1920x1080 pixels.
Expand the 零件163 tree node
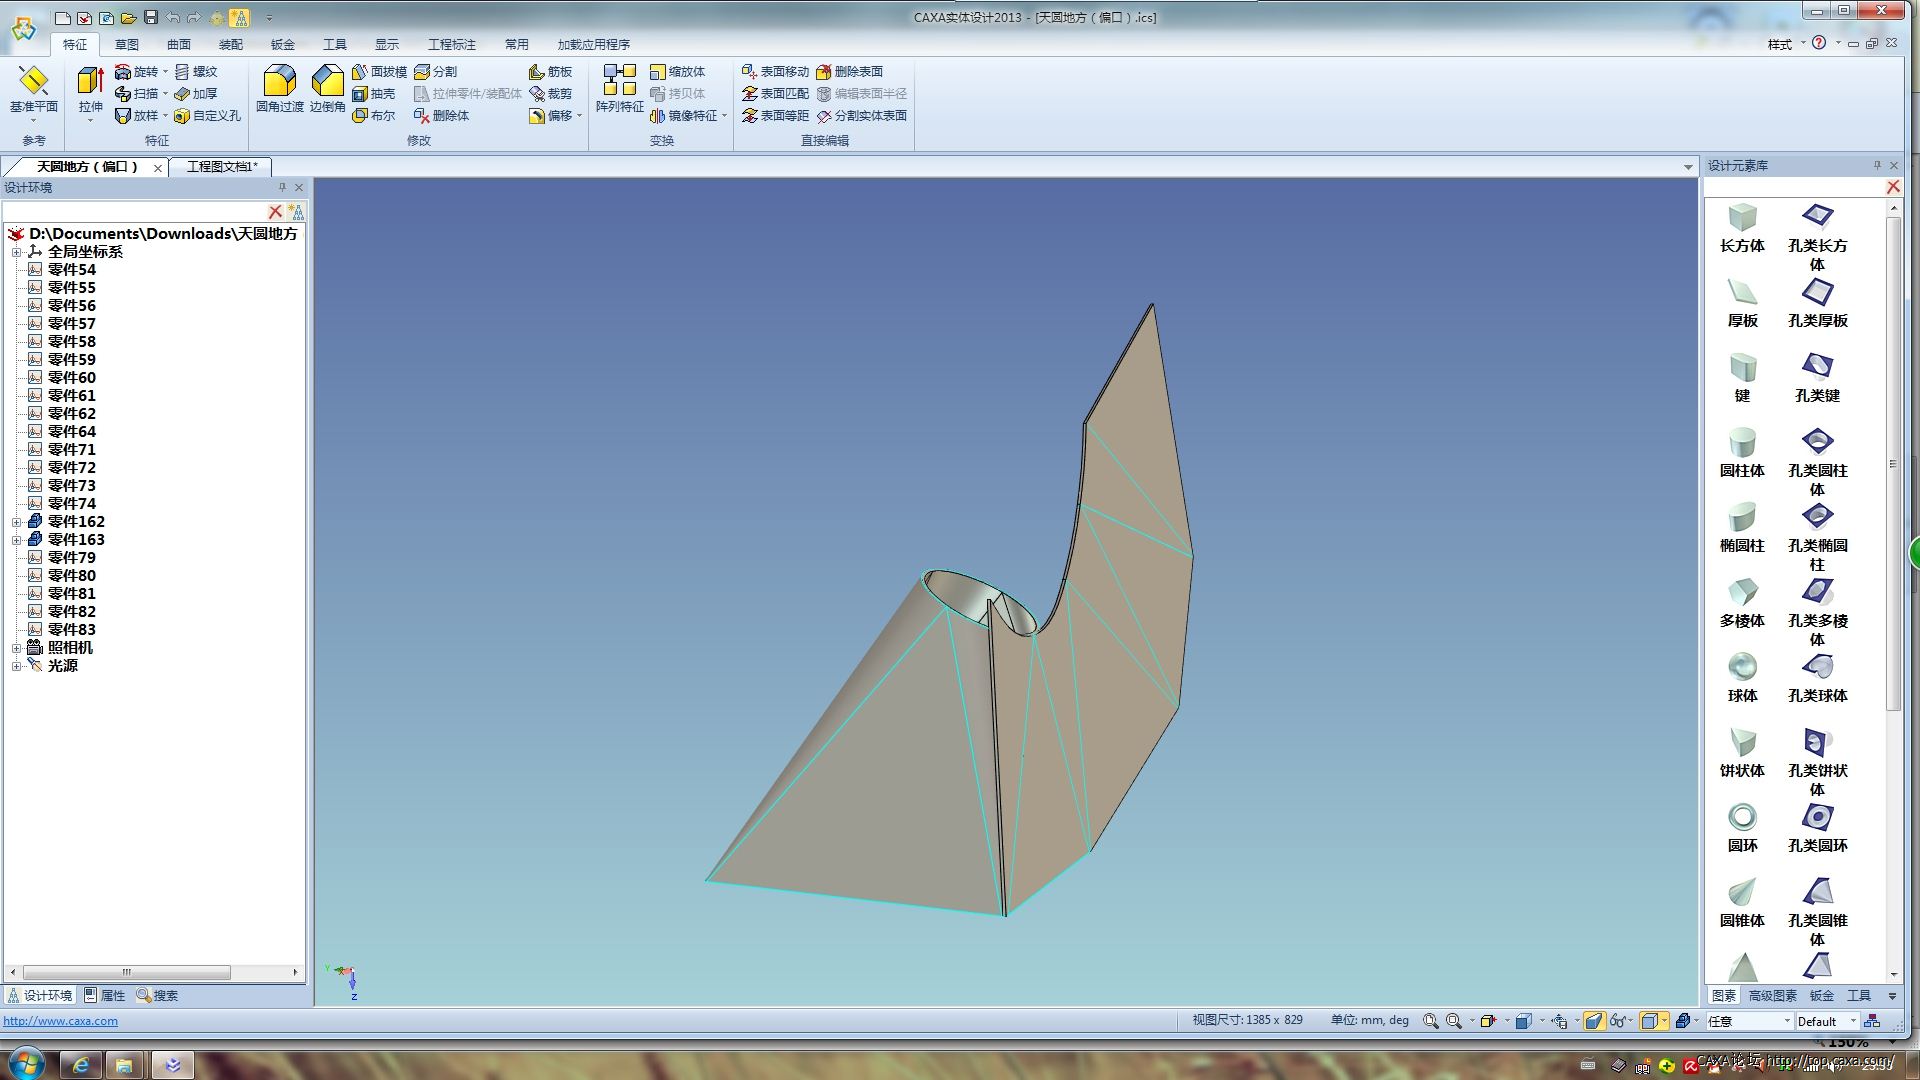16,540
